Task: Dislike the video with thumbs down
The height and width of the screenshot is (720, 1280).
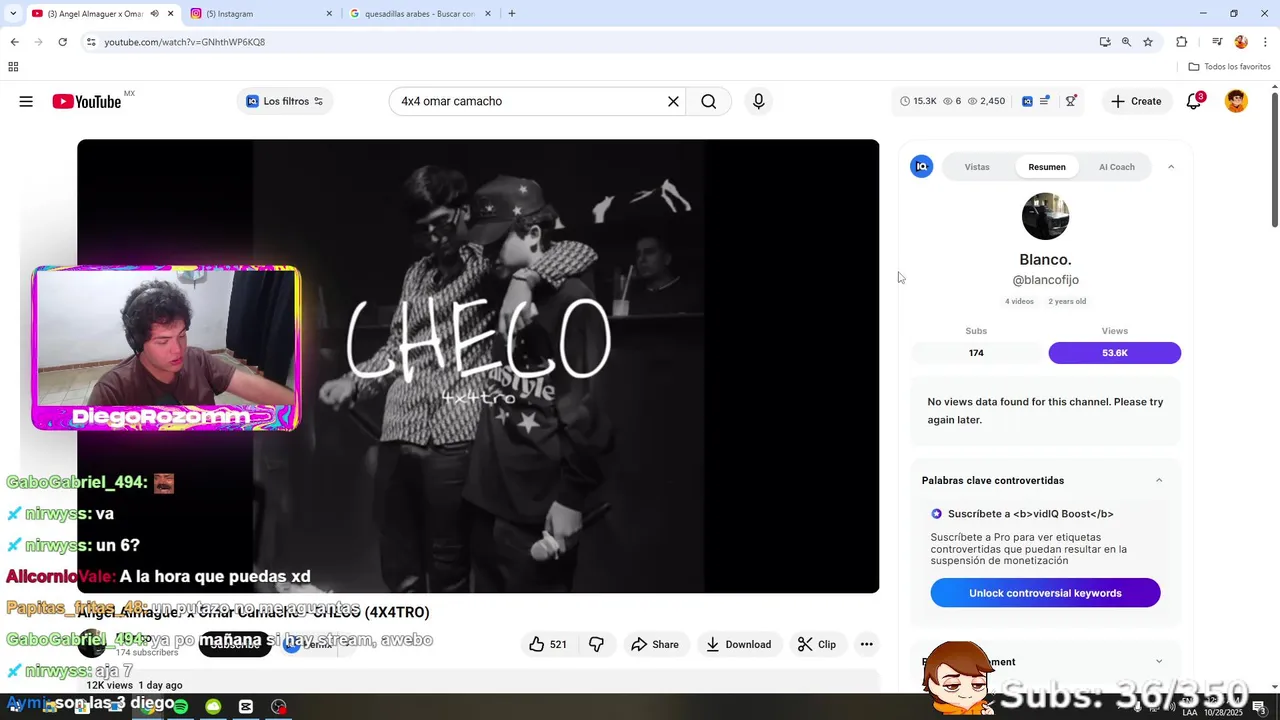Action: click(x=596, y=644)
